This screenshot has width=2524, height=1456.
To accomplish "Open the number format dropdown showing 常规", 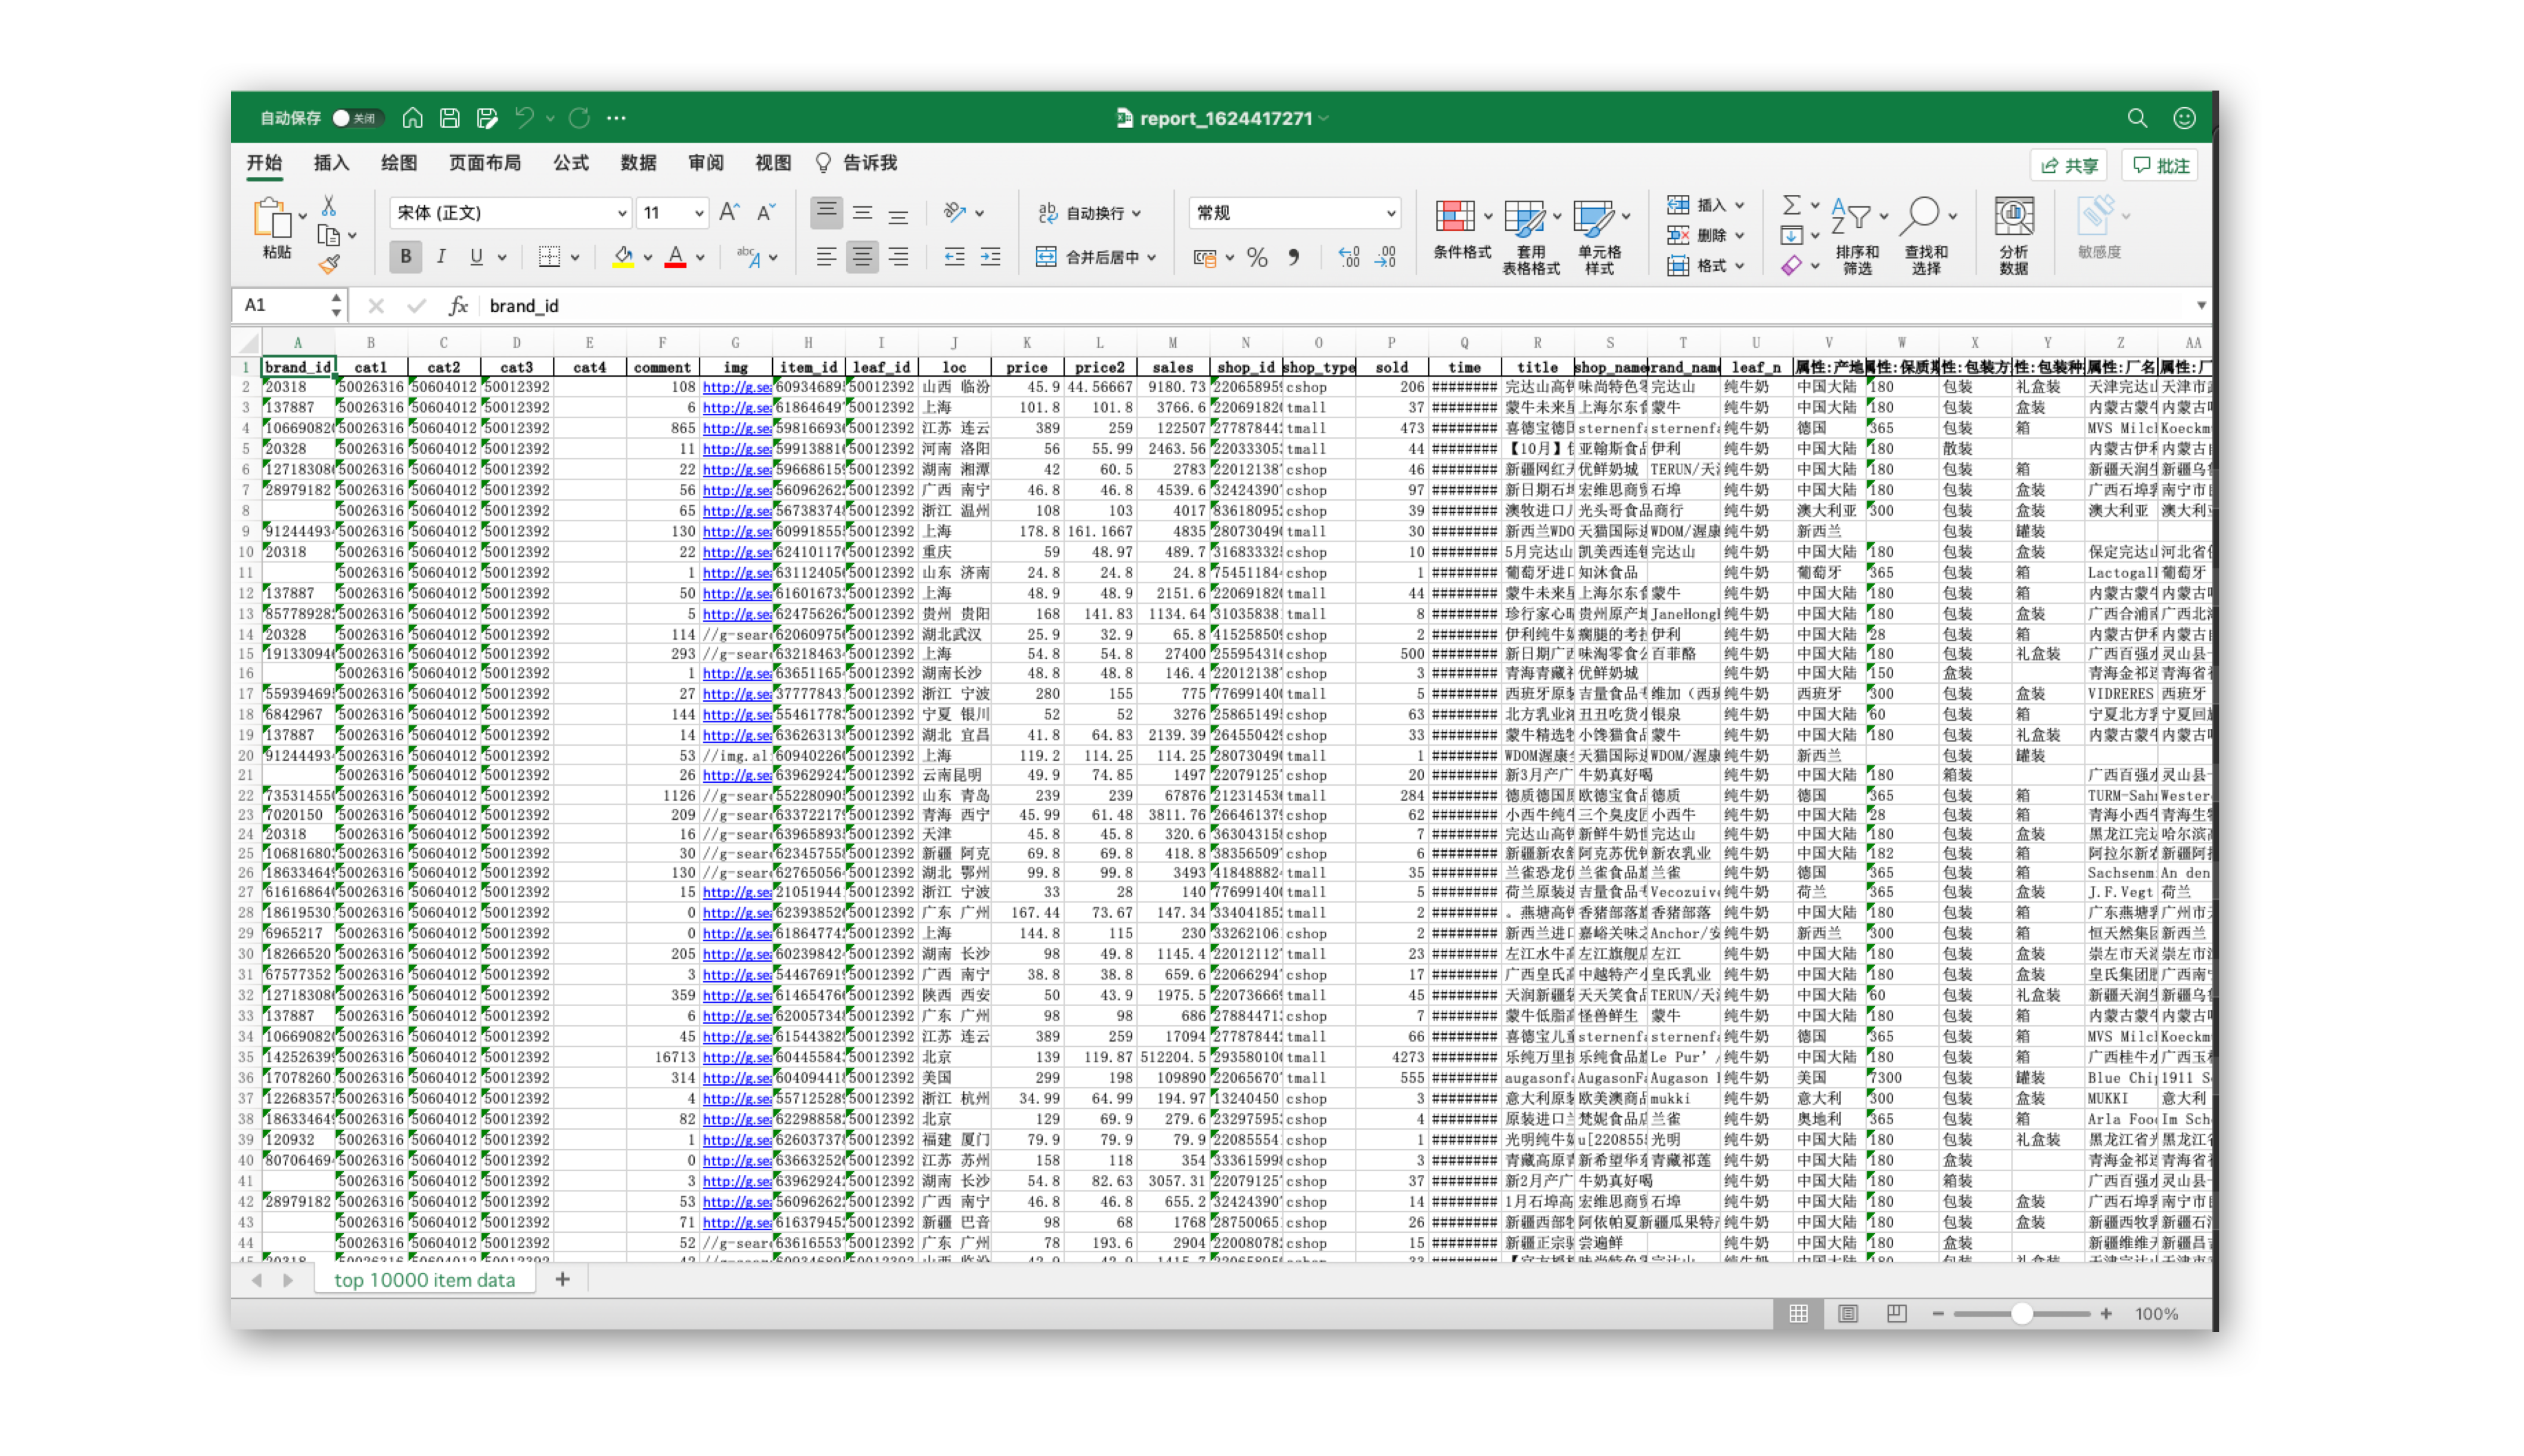I will (1390, 213).
